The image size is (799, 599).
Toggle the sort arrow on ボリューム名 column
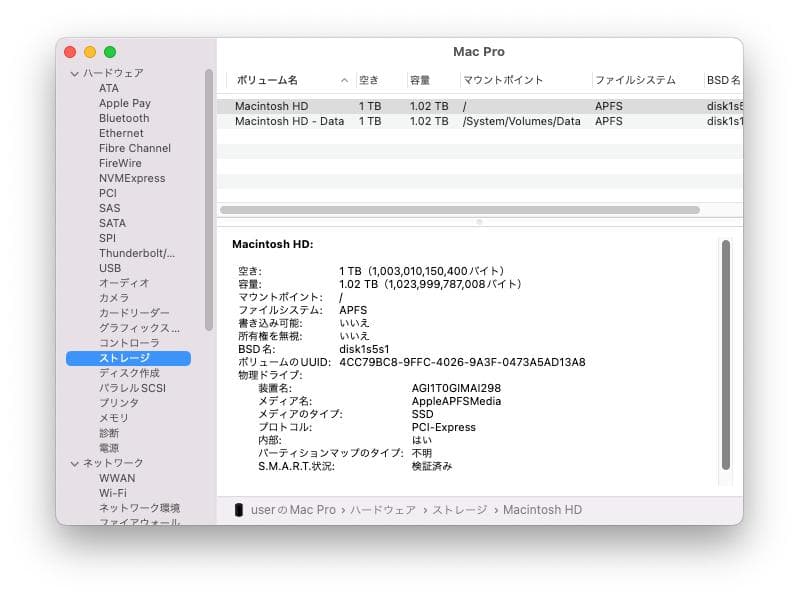pyautogui.click(x=344, y=80)
